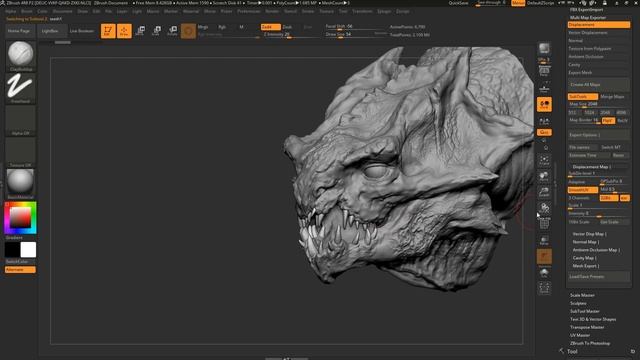Open the BasicMaterial sphere selector

pyautogui.click(x=20, y=184)
